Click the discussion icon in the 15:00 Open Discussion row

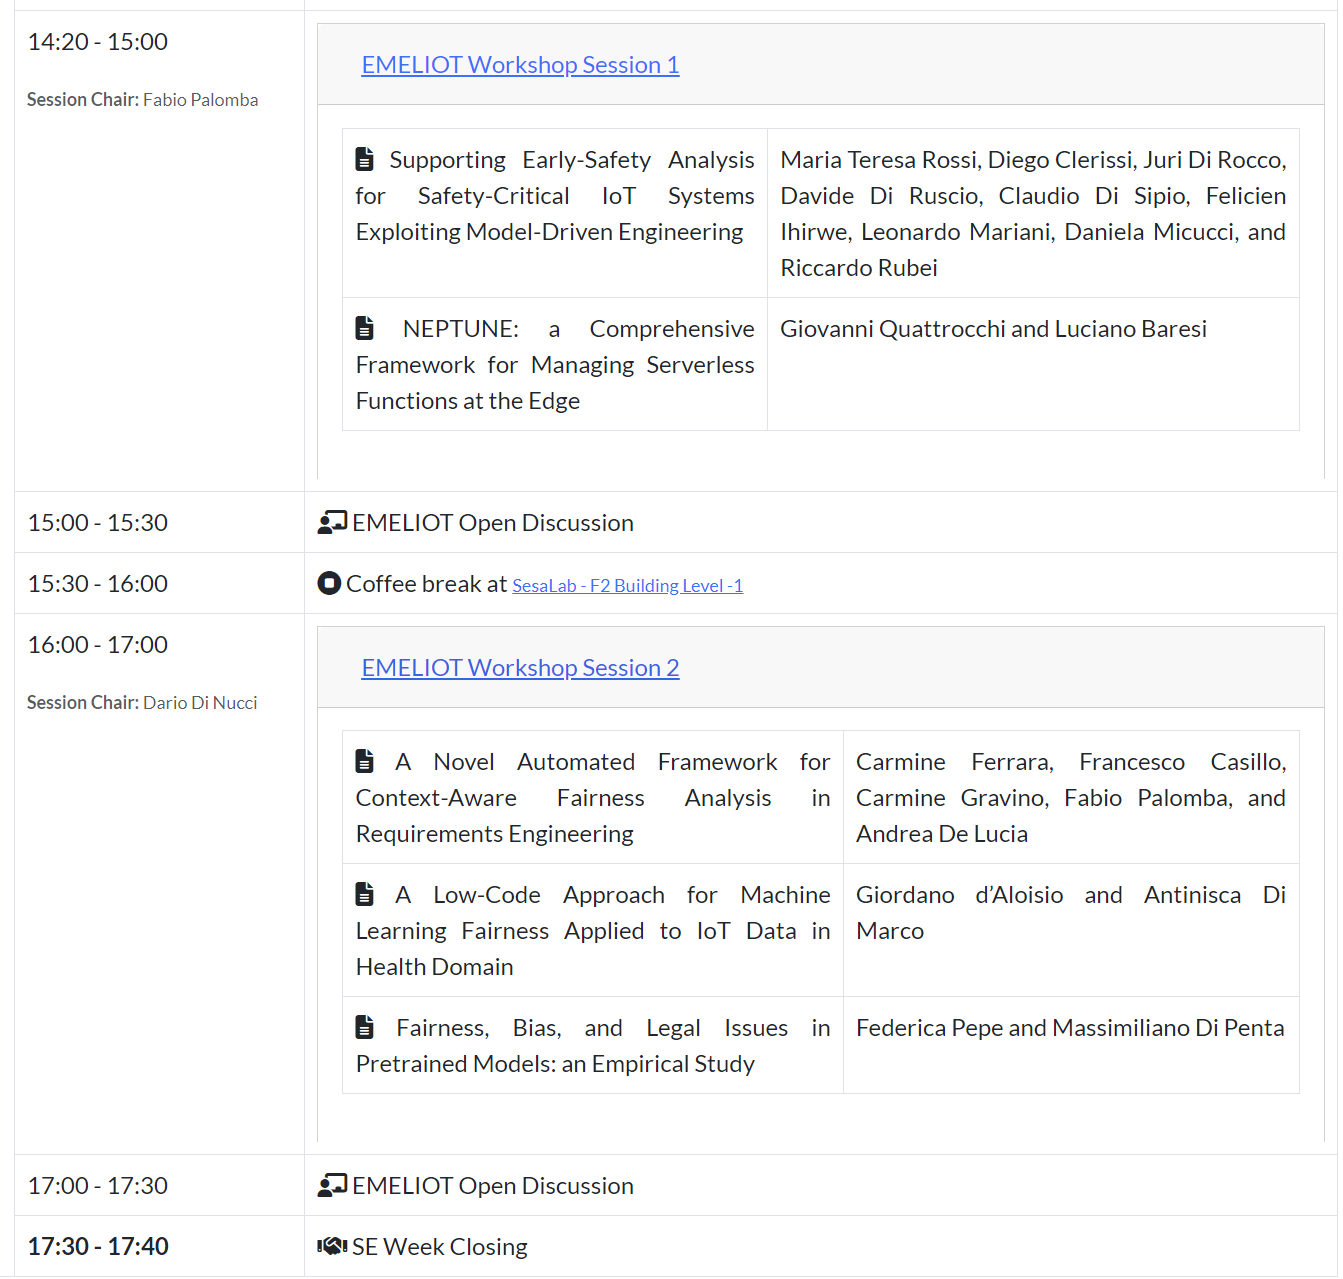(332, 523)
